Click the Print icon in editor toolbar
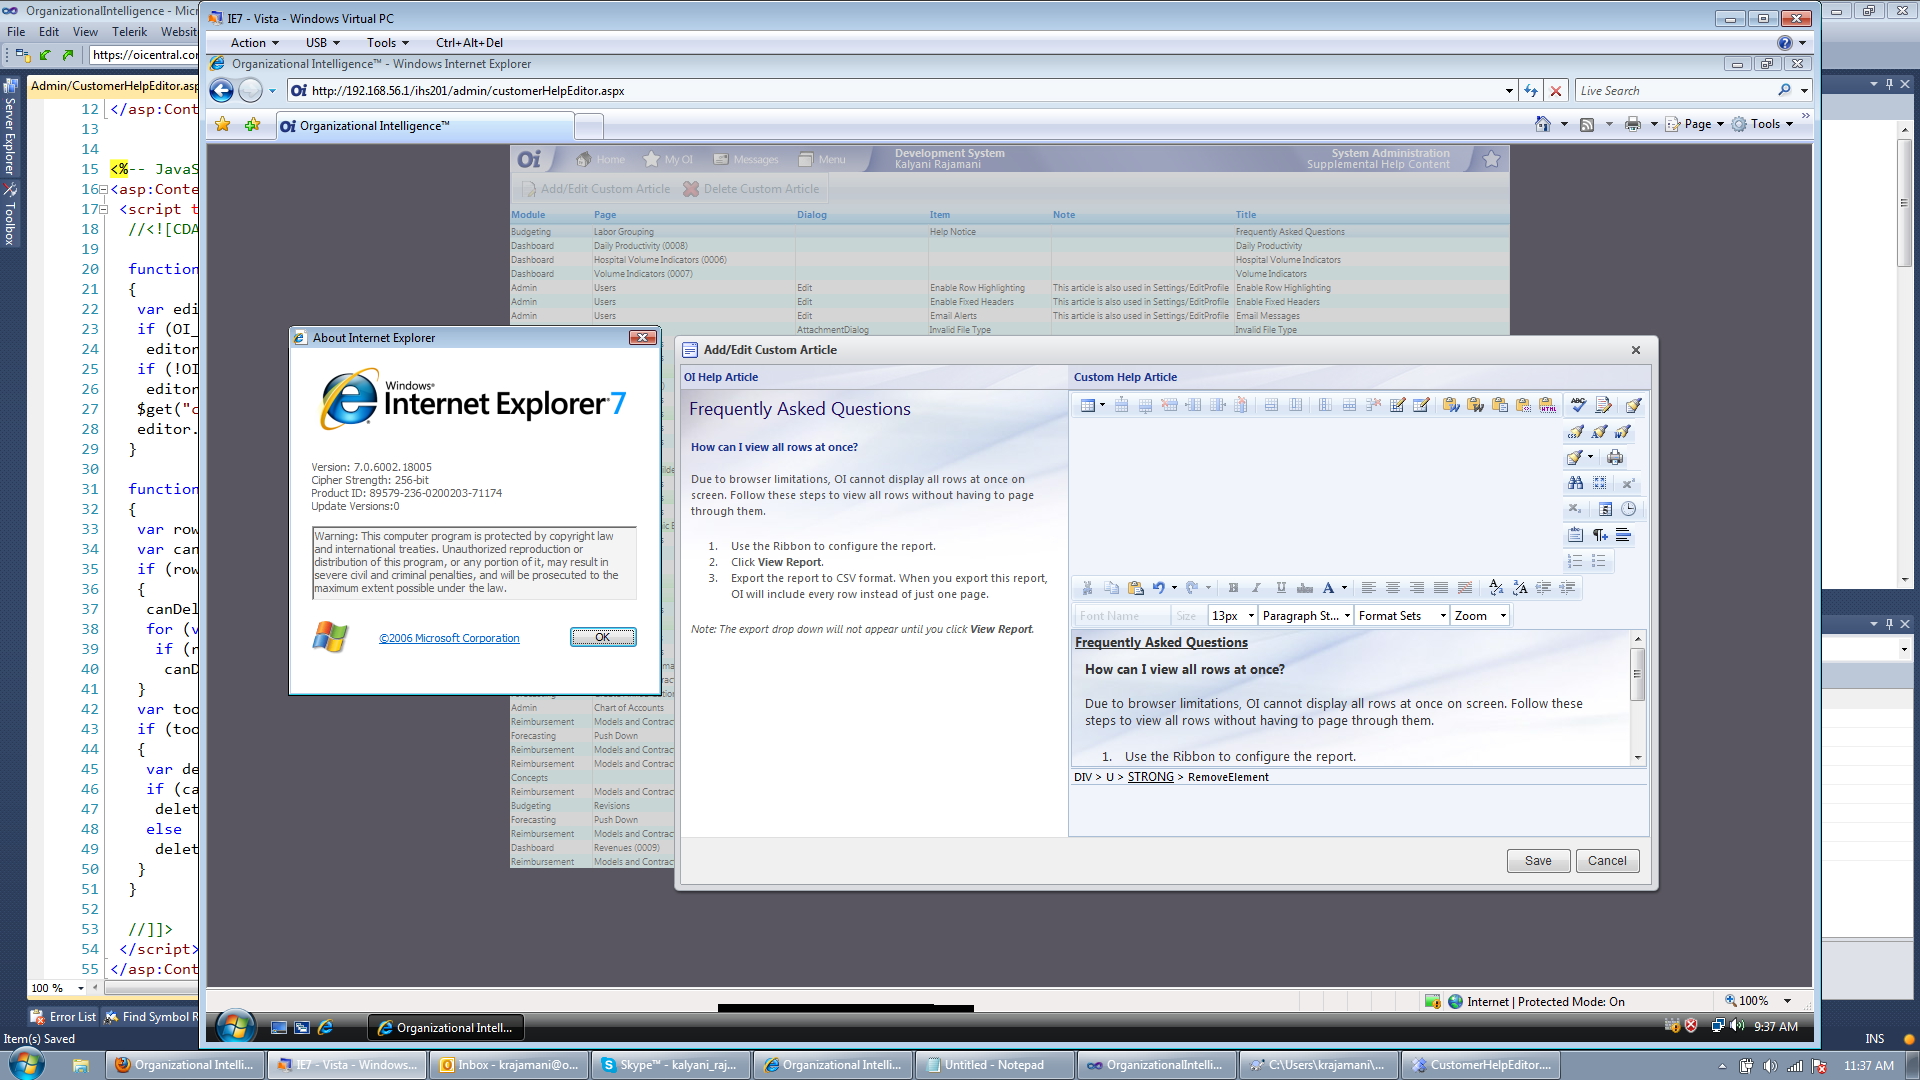This screenshot has width=1920, height=1080. pyautogui.click(x=1614, y=458)
